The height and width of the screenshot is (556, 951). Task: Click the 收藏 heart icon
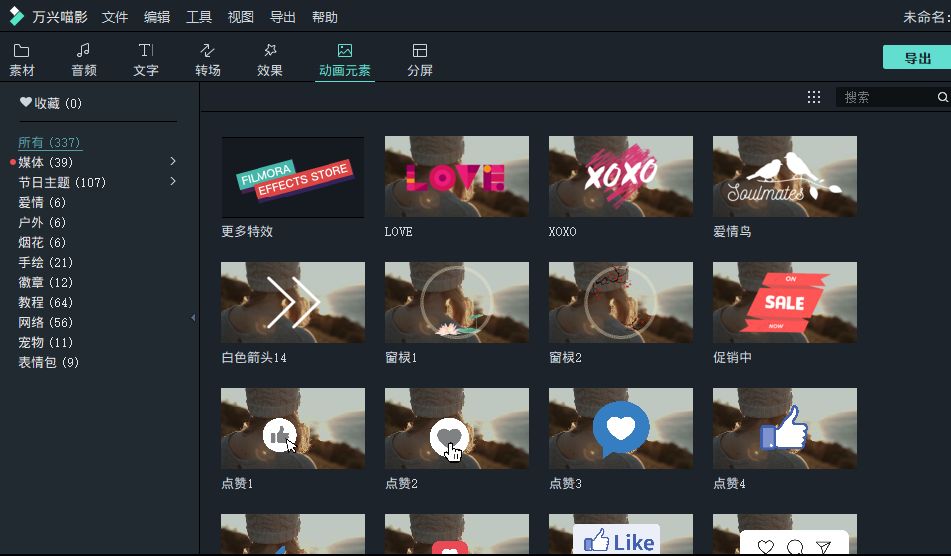click(x=25, y=102)
